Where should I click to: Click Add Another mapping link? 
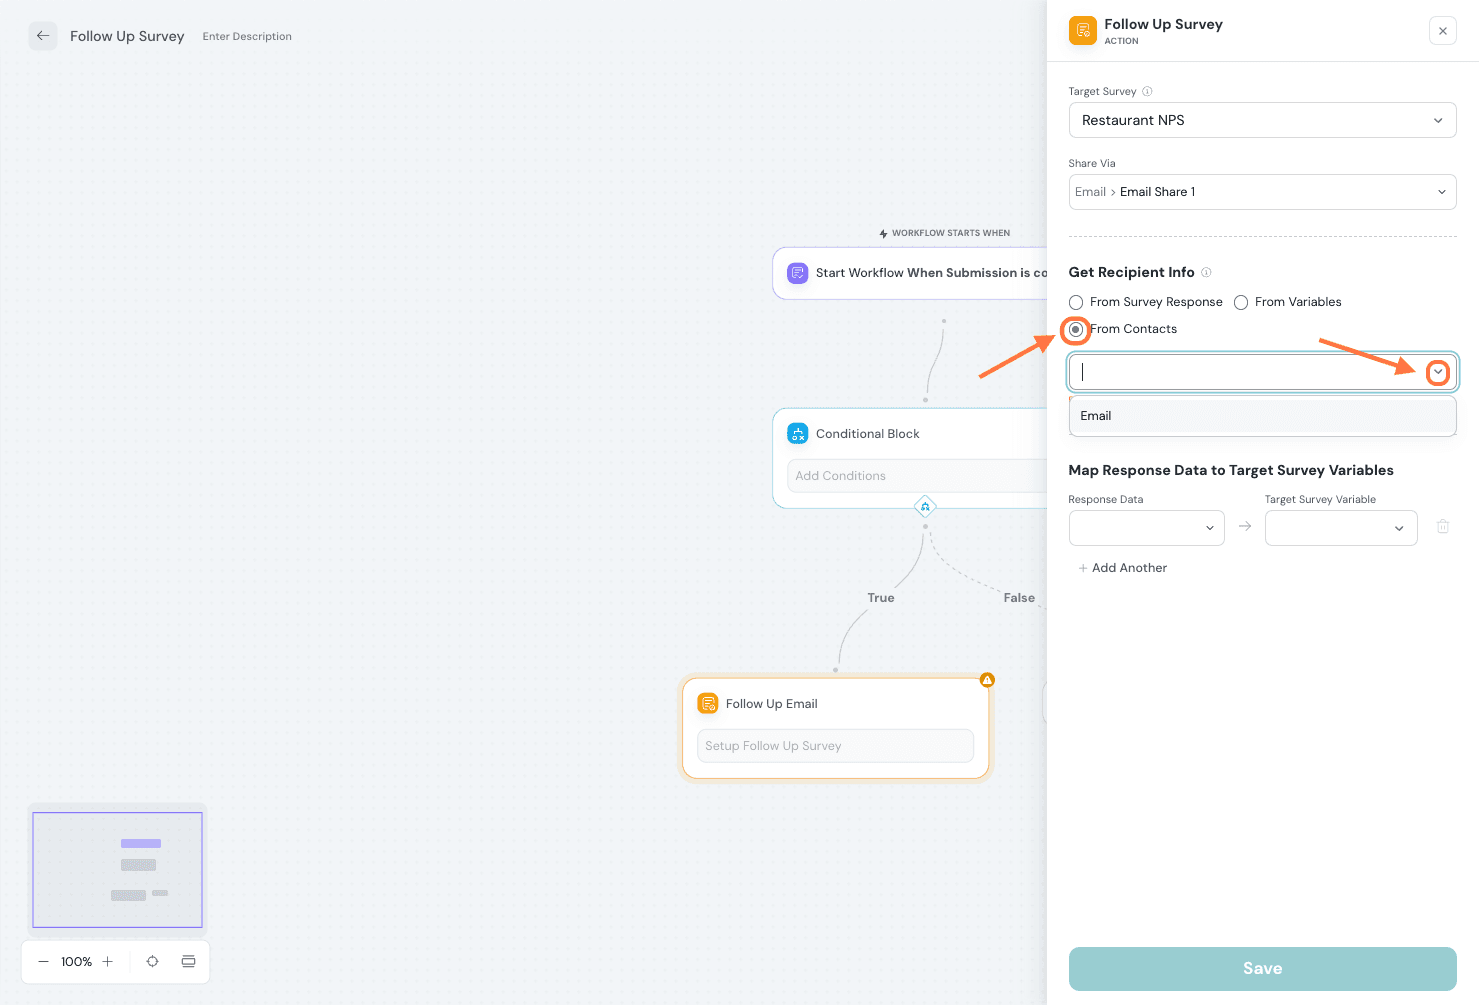(1123, 568)
